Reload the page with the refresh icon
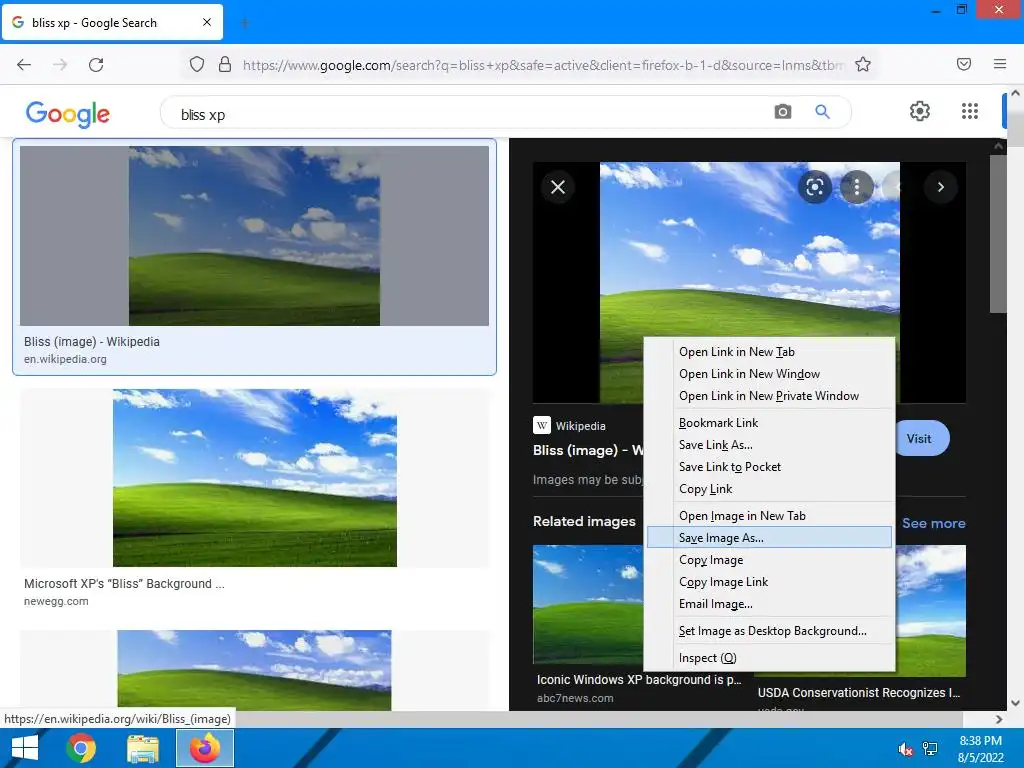The height and width of the screenshot is (768, 1024). (96, 64)
